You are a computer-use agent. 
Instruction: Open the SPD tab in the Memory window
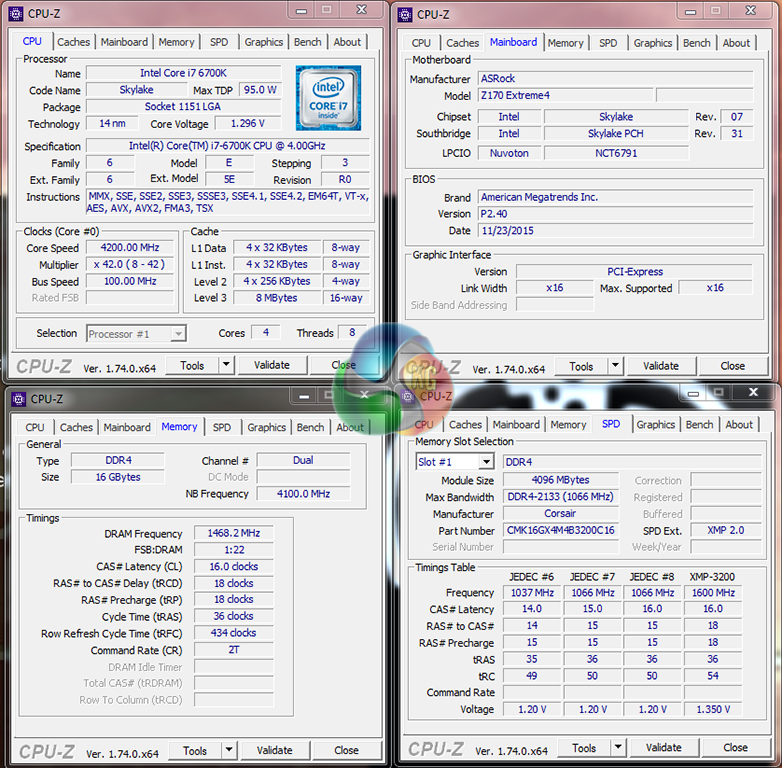(222, 428)
